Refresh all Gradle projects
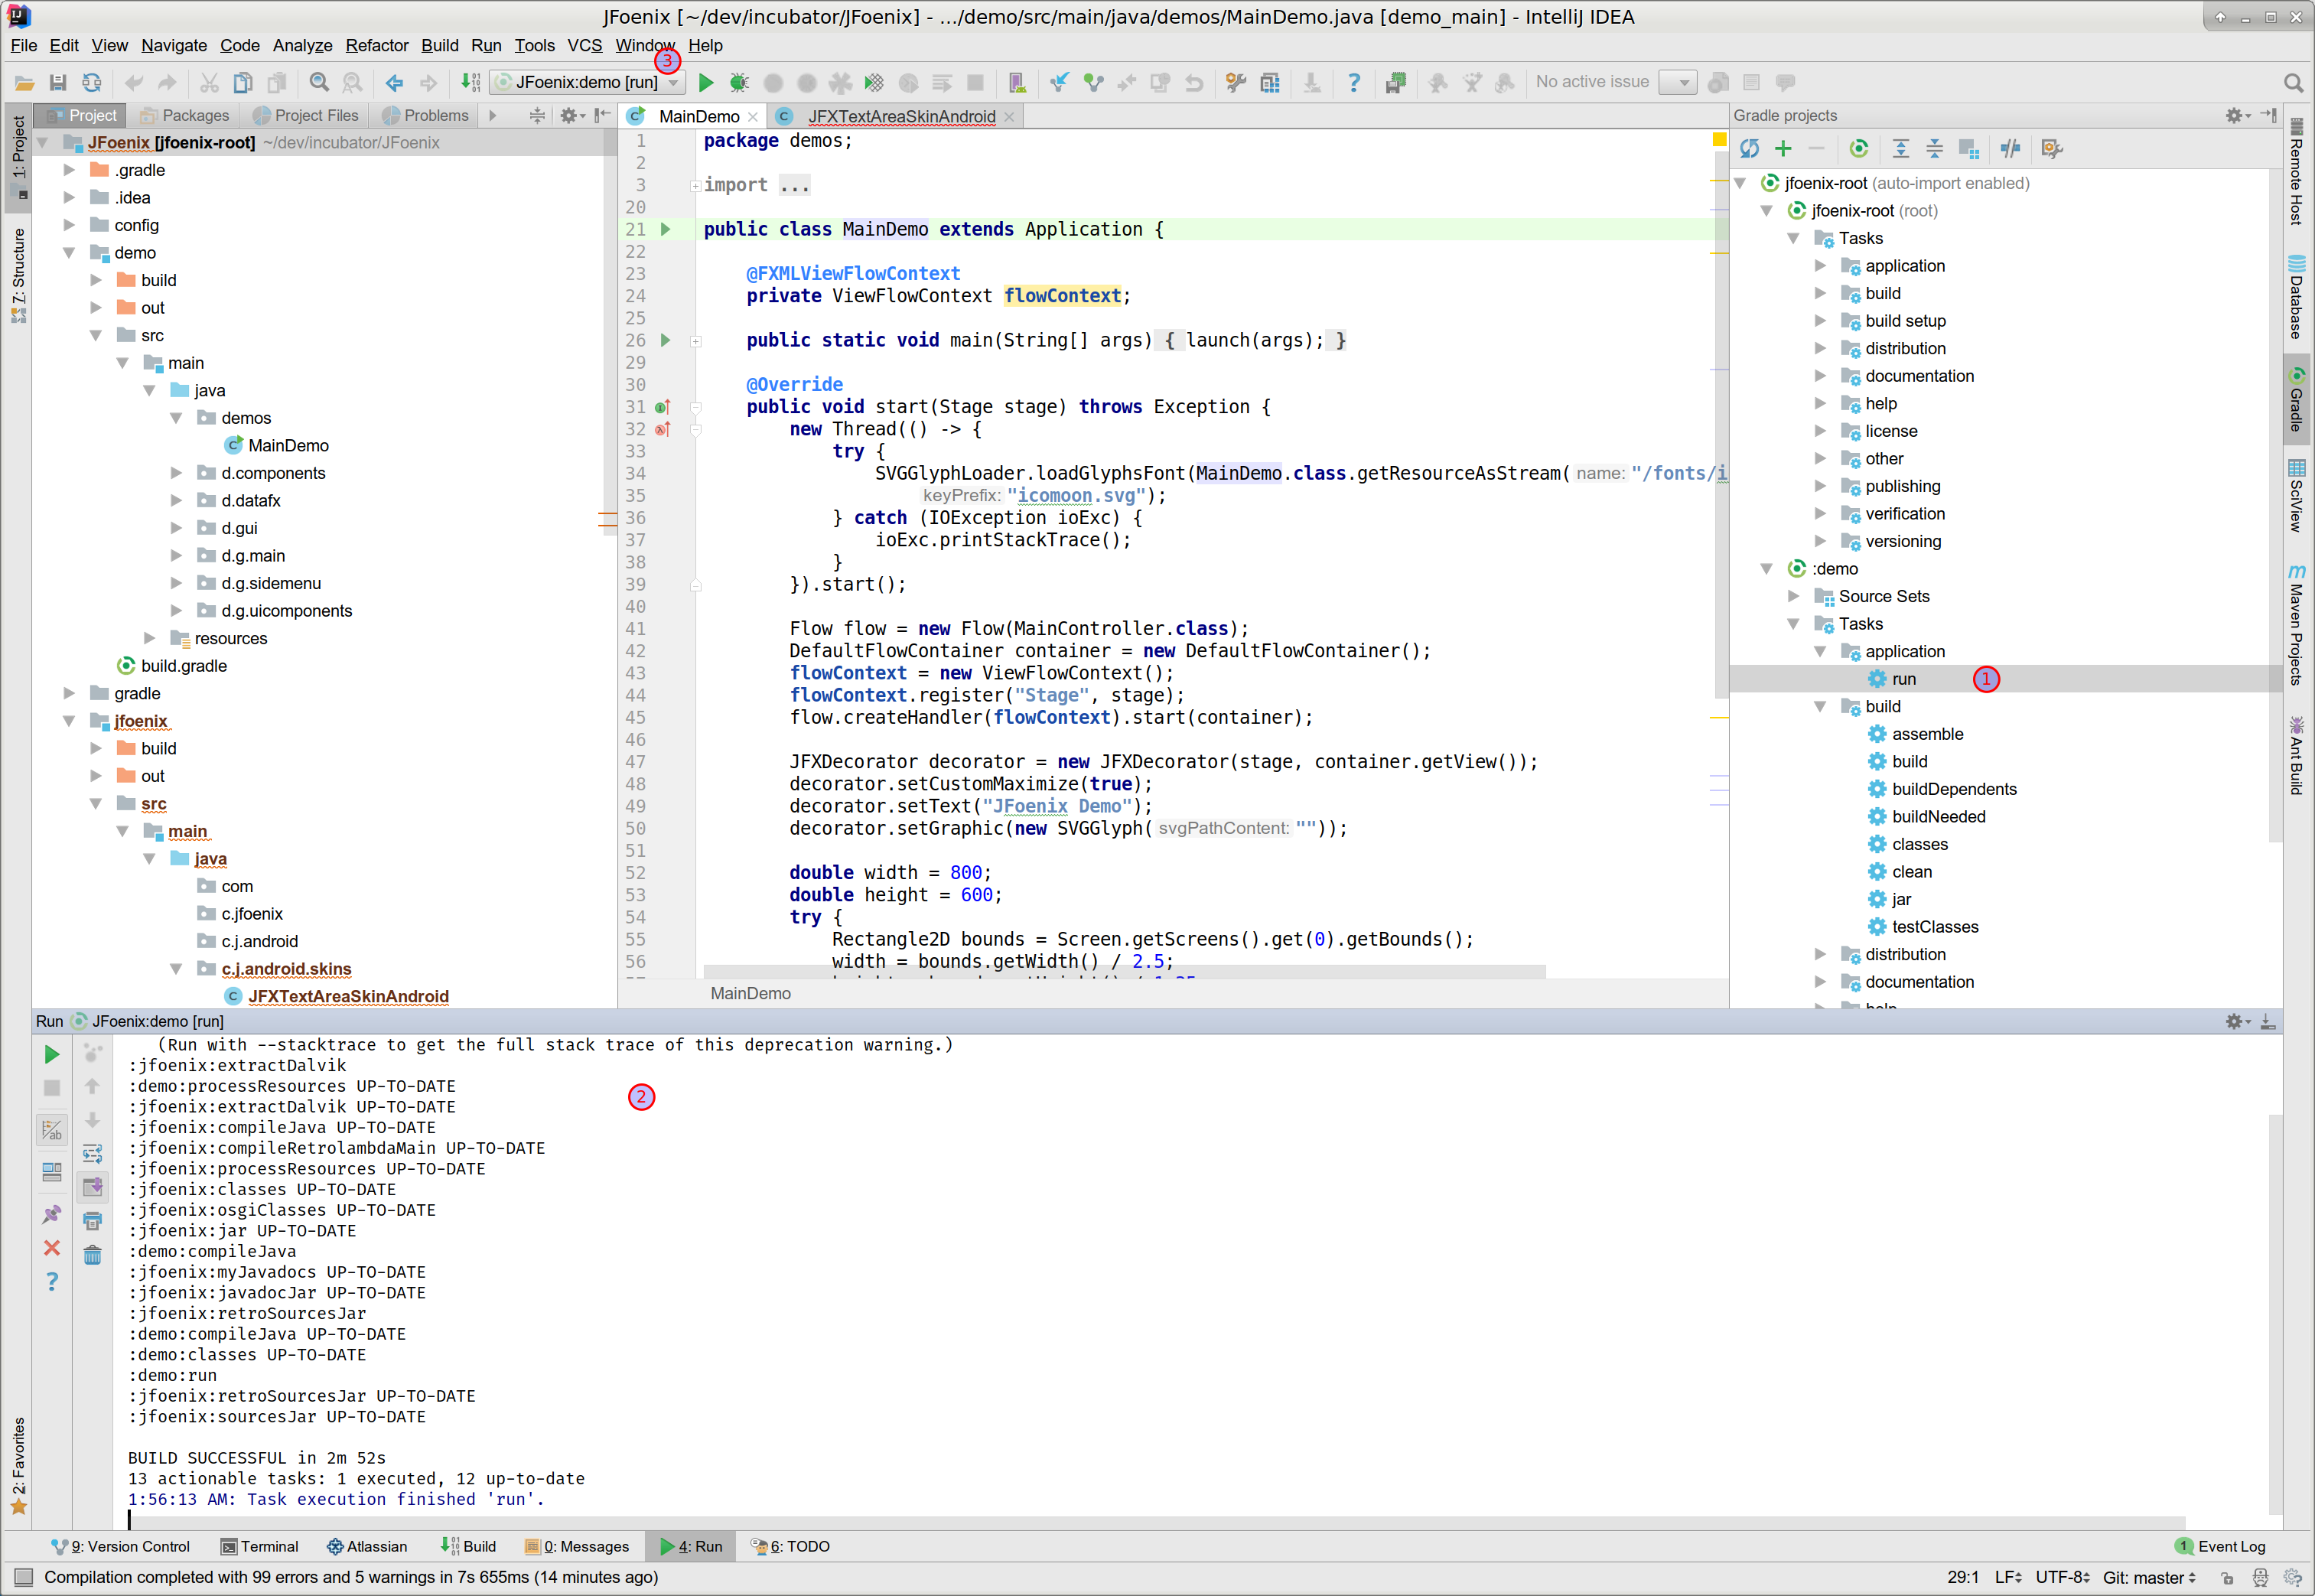2315x1596 pixels. 1751,148
